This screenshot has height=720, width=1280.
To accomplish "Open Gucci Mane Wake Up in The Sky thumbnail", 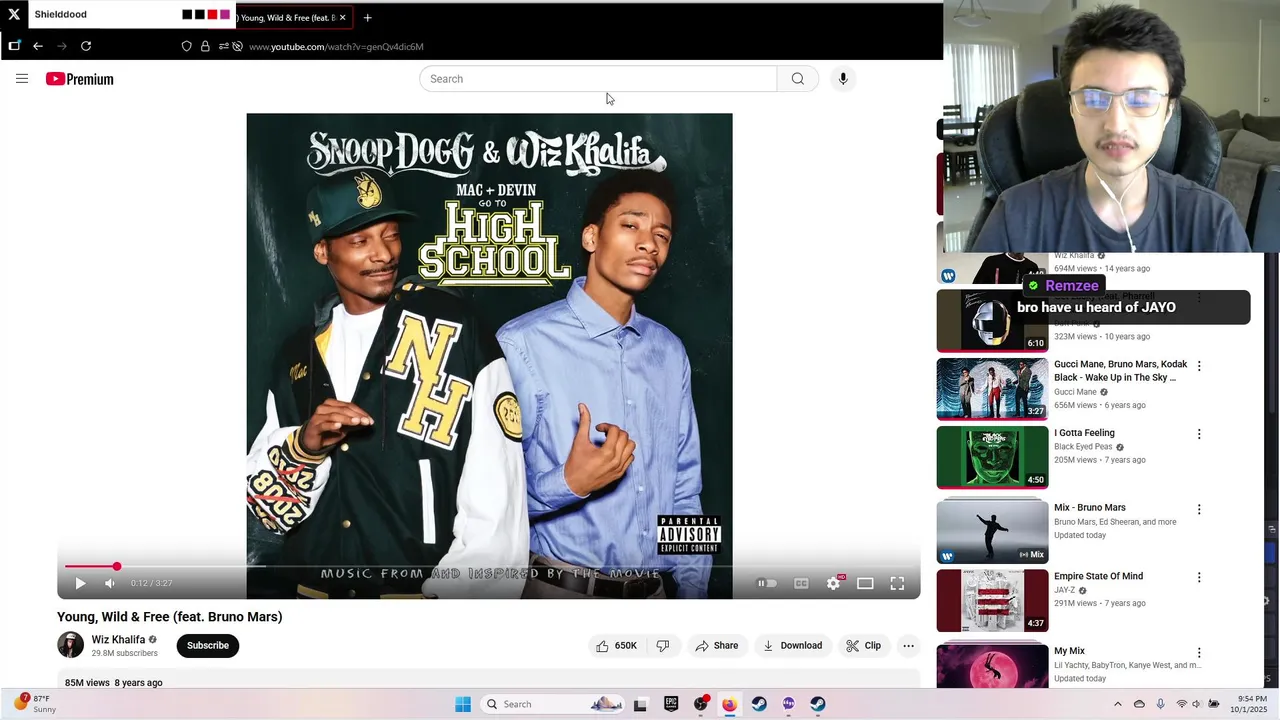I will (992, 389).
